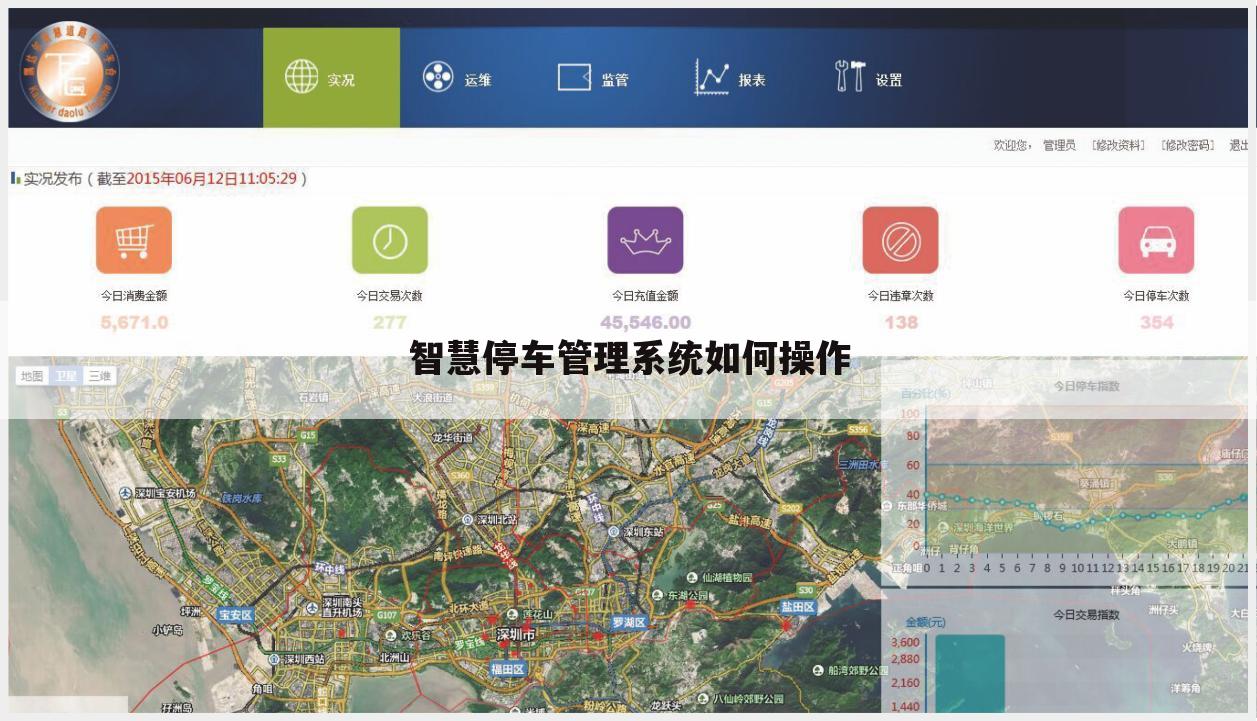1257x721 pixels.
Task: Click the 福田区 district marker
Action: 508,669
